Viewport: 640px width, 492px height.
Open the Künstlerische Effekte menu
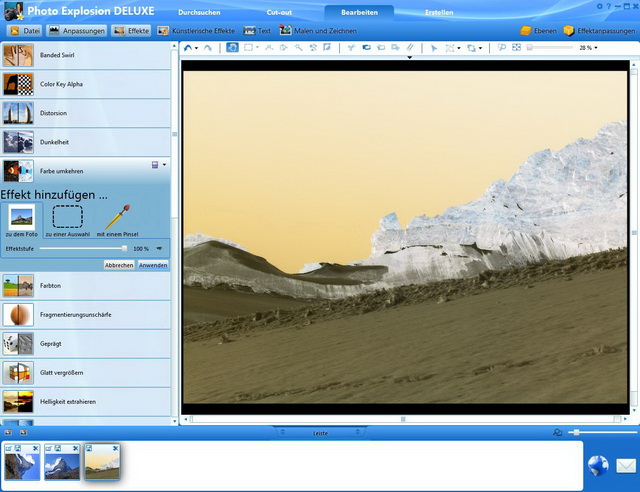pos(198,31)
